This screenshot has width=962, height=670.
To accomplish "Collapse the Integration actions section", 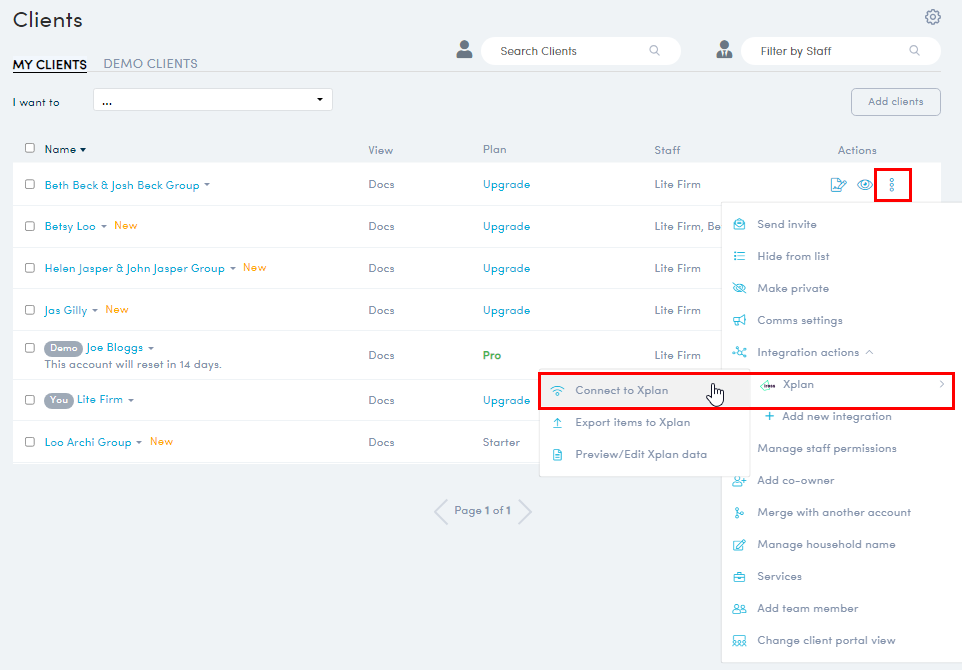I will (869, 353).
